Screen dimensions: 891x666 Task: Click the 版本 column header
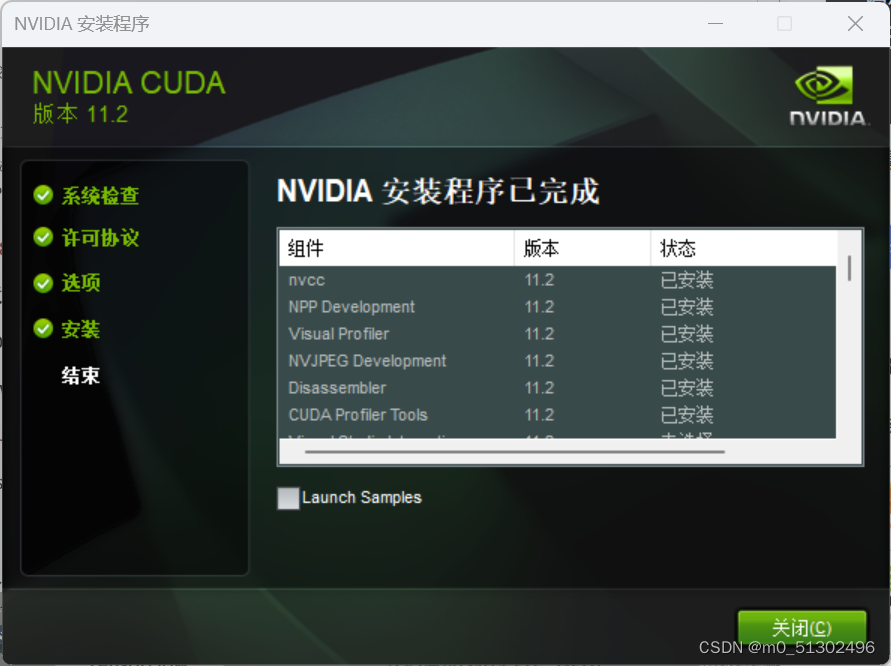pos(582,248)
